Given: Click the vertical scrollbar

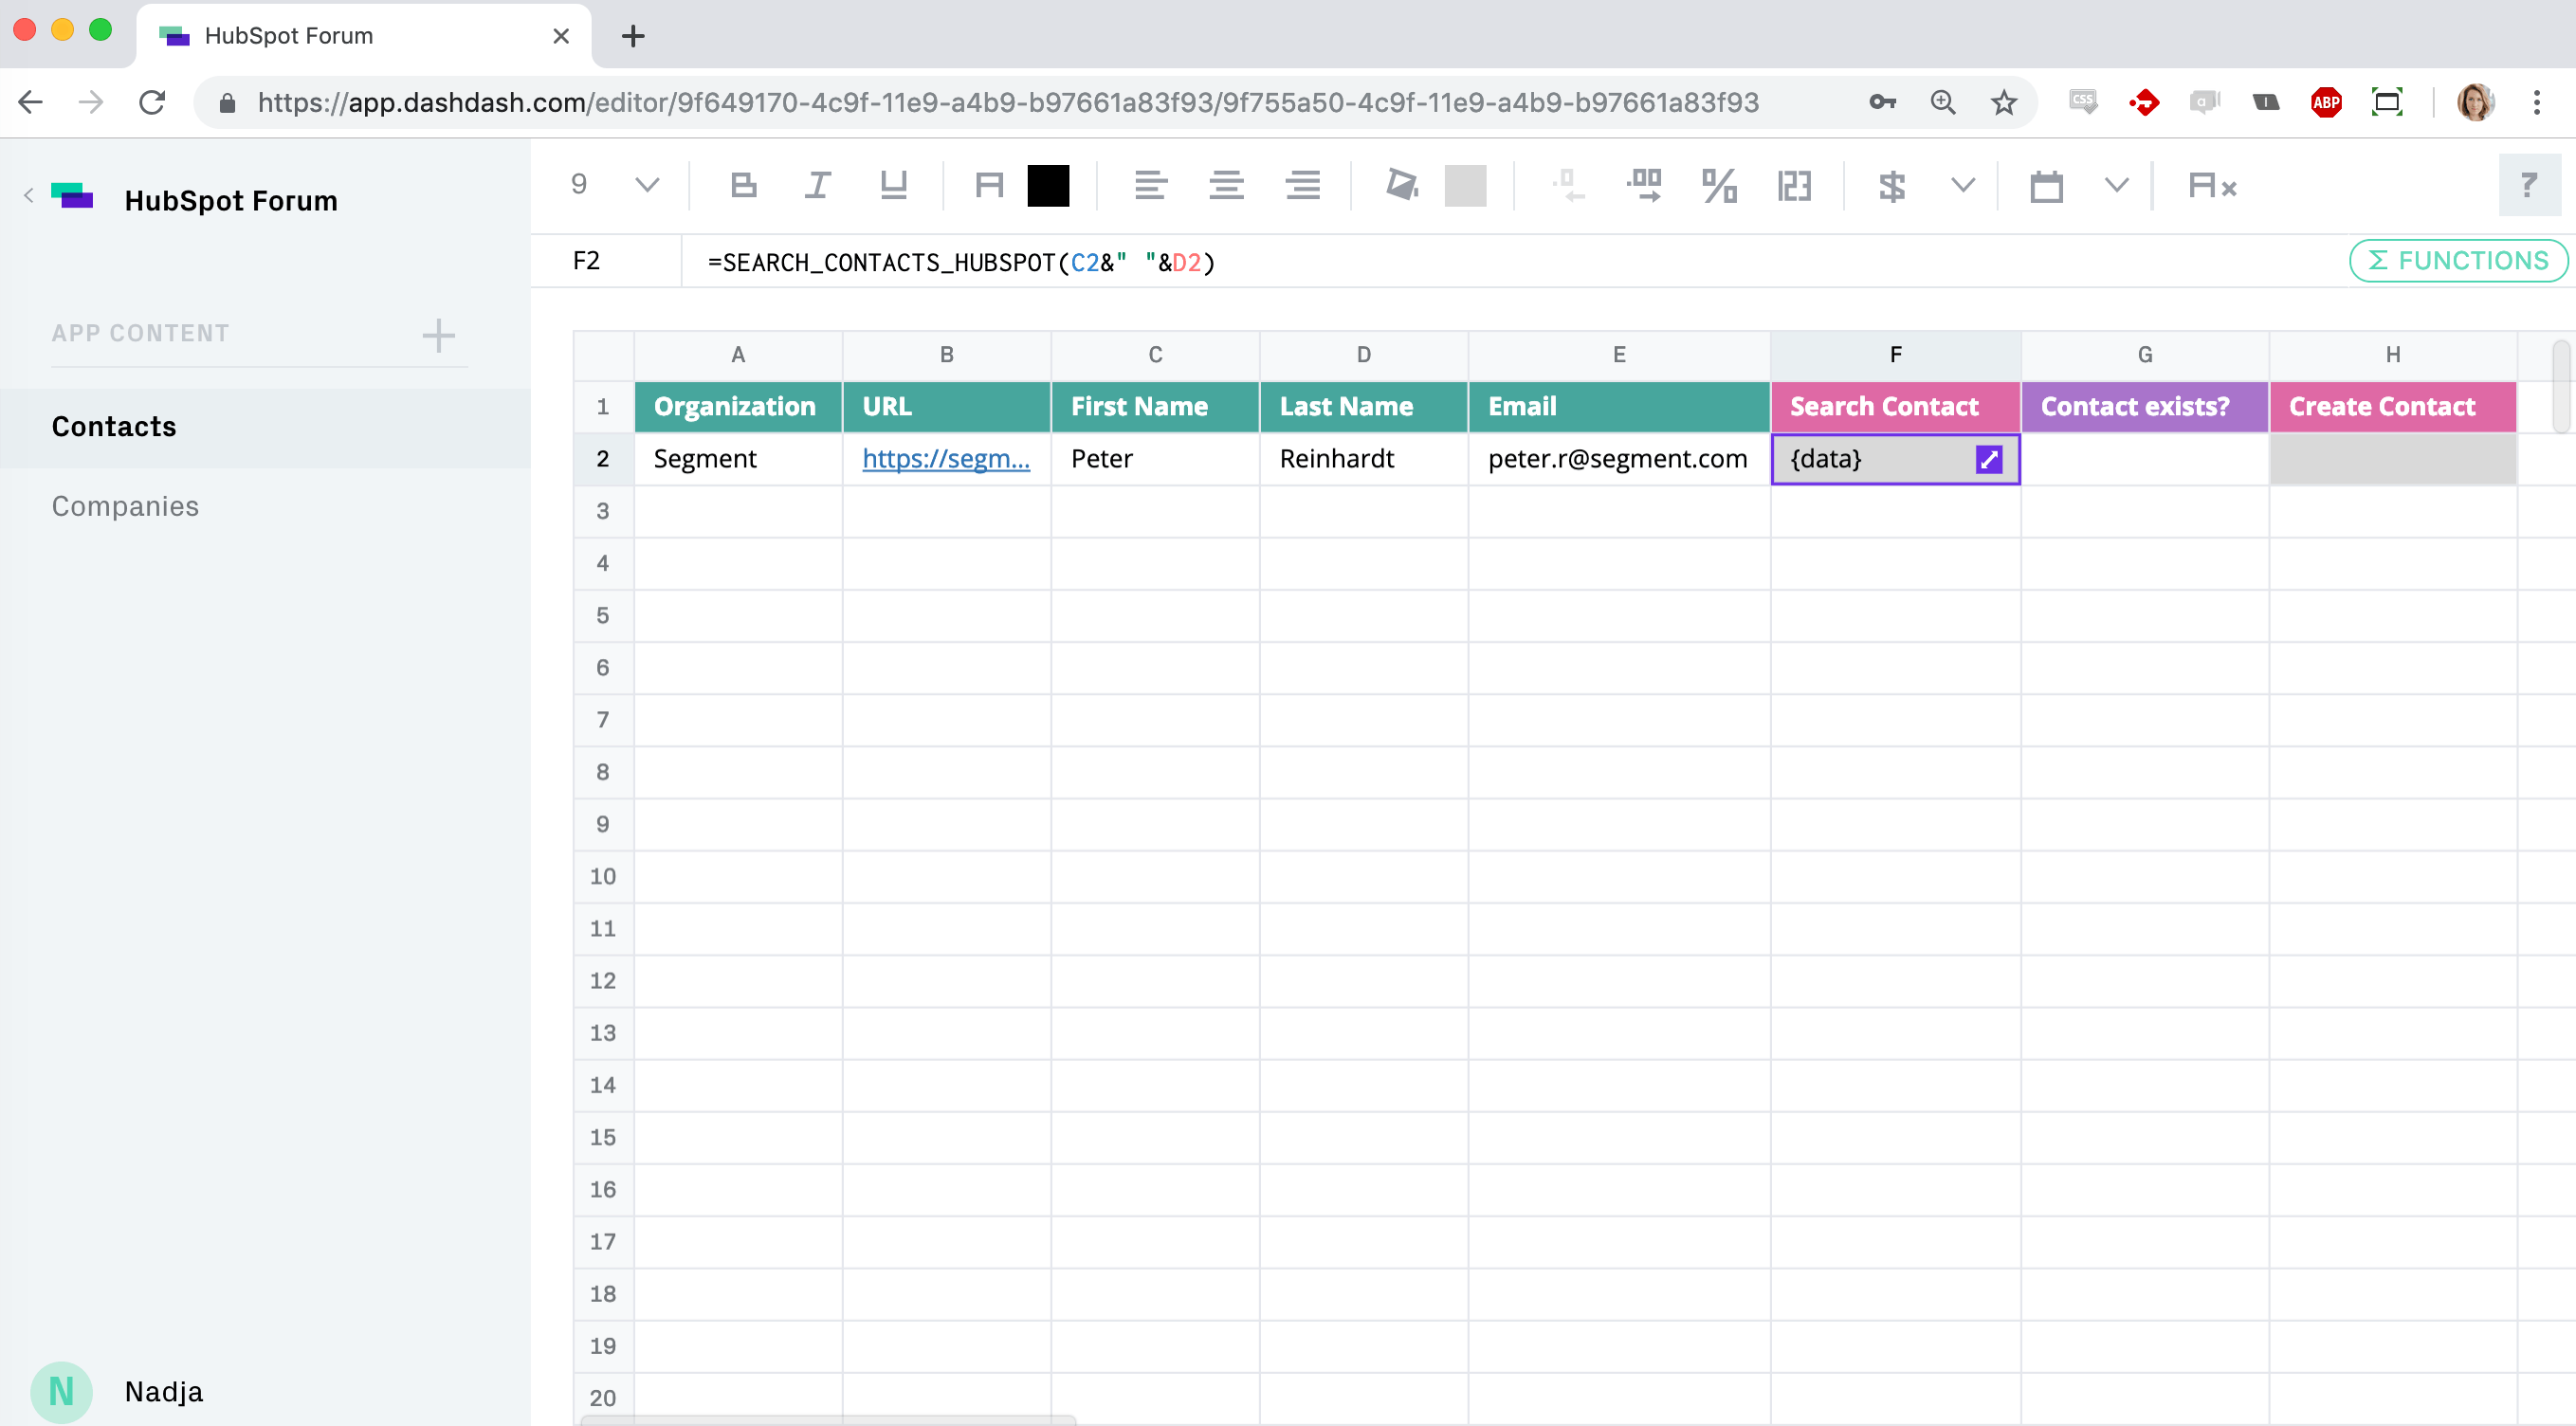Looking at the screenshot, I should [2560, 387].
